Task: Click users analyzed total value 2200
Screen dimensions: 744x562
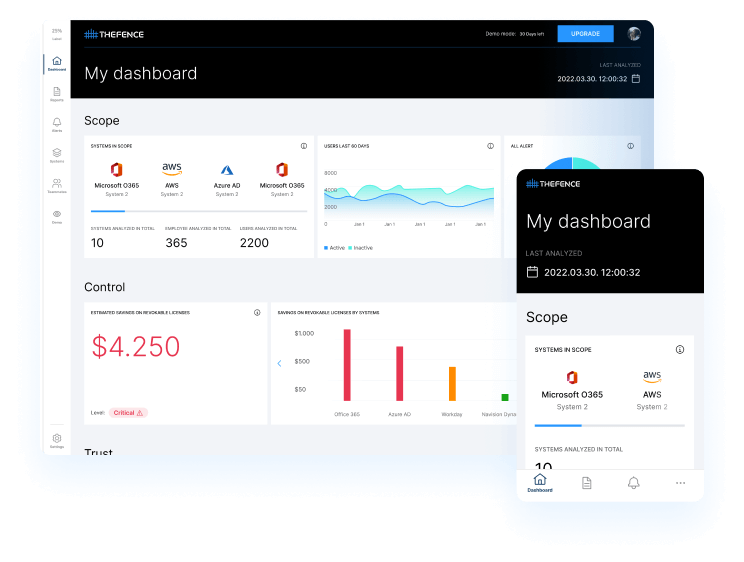Action: point(254,243)
